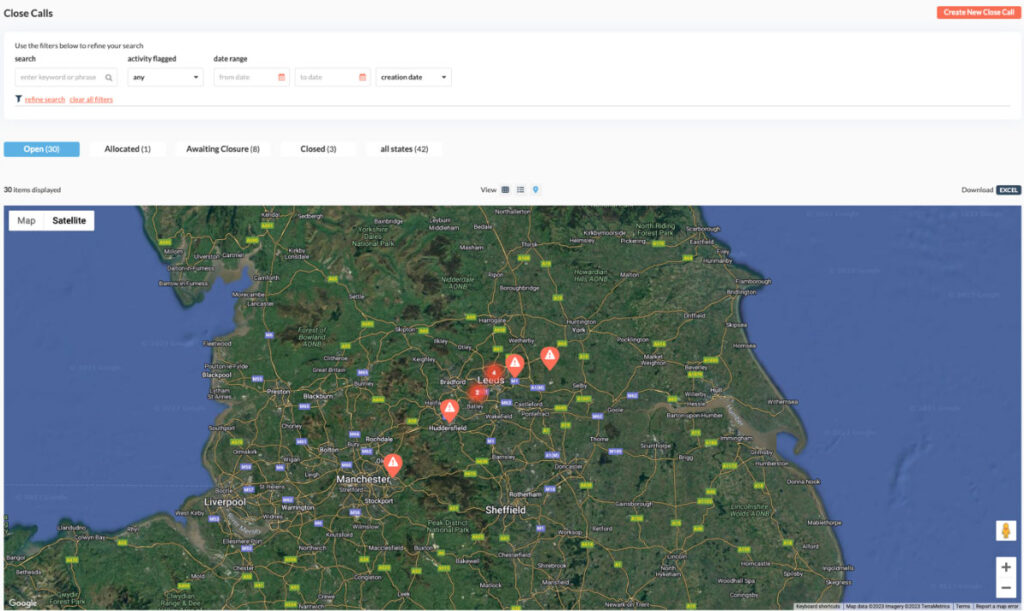Open cluster marker showing 4 near Leeds
This screenshot has height=611, width=1024.
pos(493,372)
